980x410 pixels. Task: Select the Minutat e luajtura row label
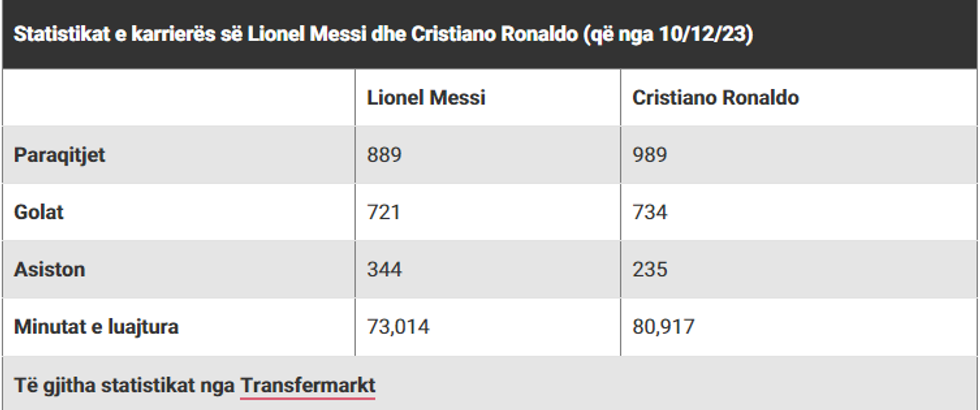[x=95, y=326]
